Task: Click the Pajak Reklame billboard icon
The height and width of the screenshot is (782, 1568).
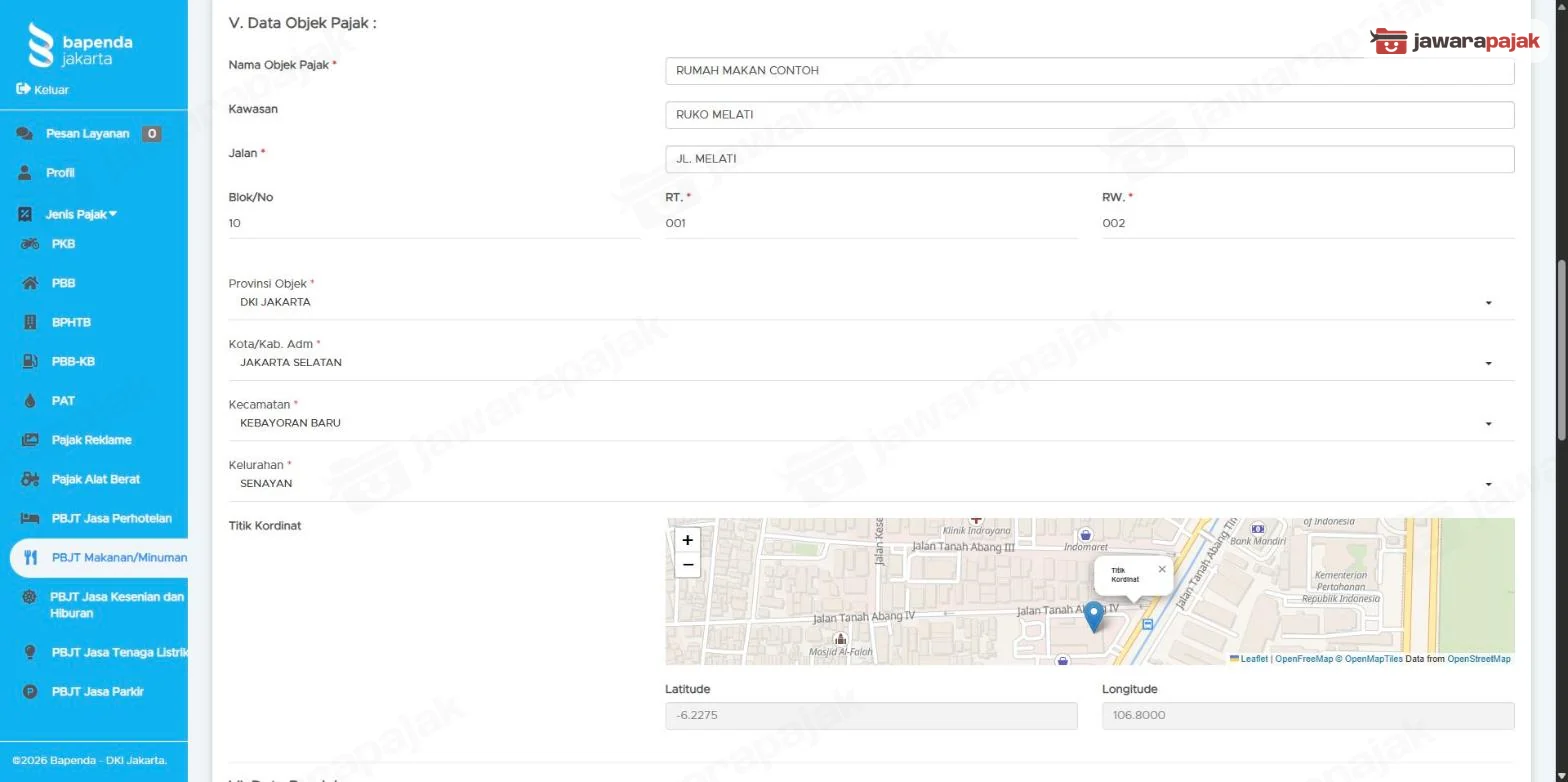Action: pos(30,440)
